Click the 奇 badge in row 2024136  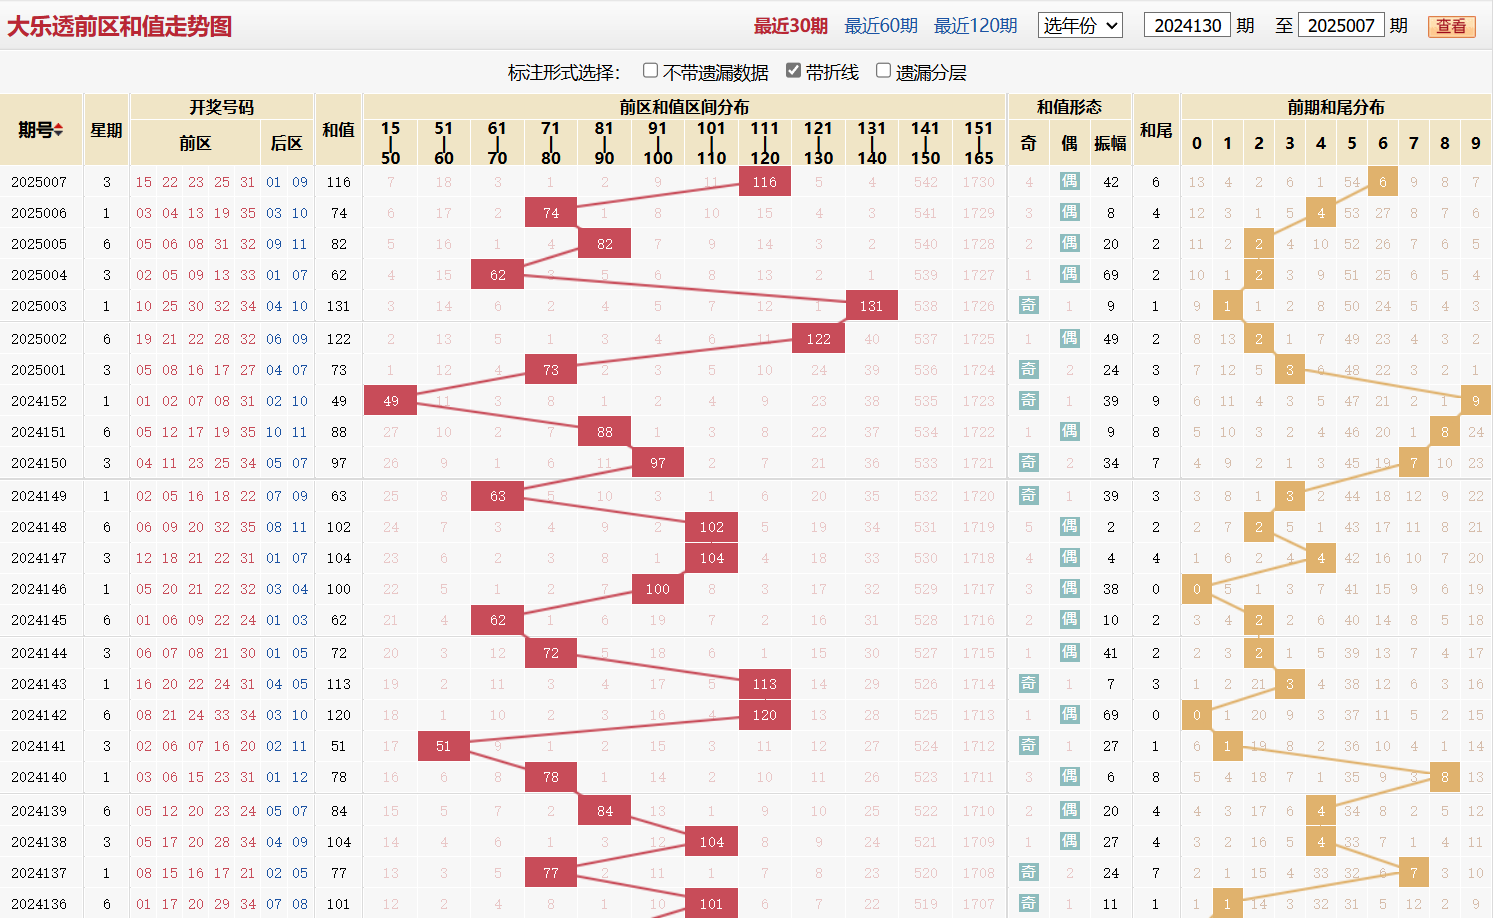pos(1028,904)
